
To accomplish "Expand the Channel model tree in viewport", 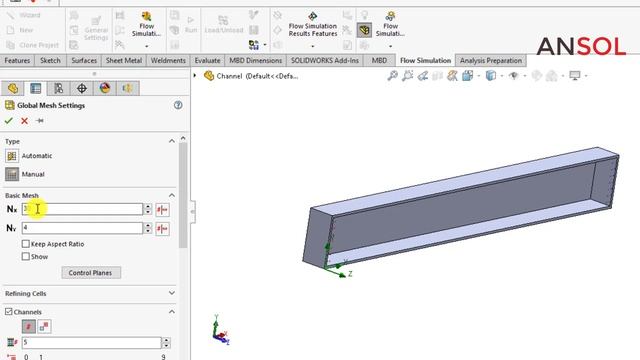I will tap(195, 76).
